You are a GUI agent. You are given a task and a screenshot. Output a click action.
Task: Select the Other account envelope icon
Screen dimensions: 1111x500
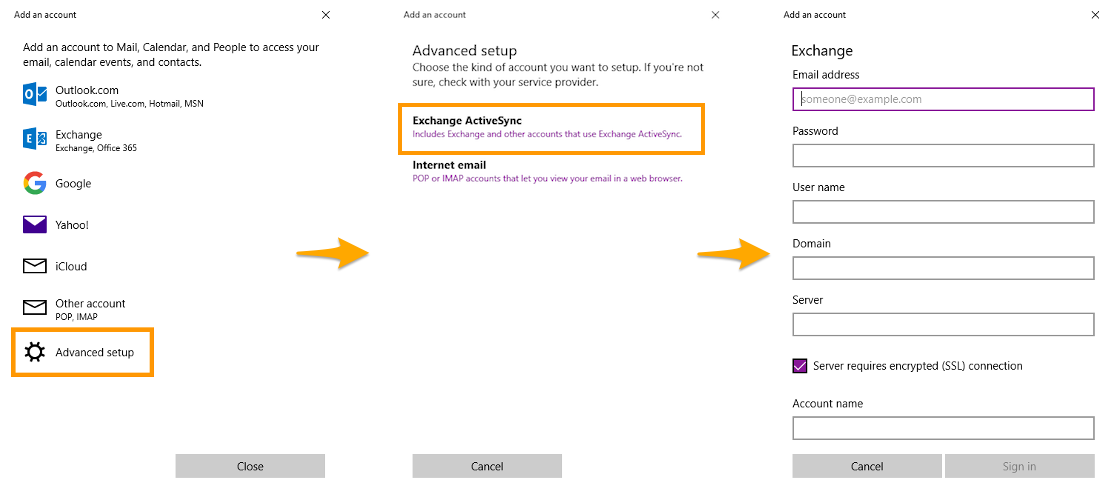pos(35,308)
